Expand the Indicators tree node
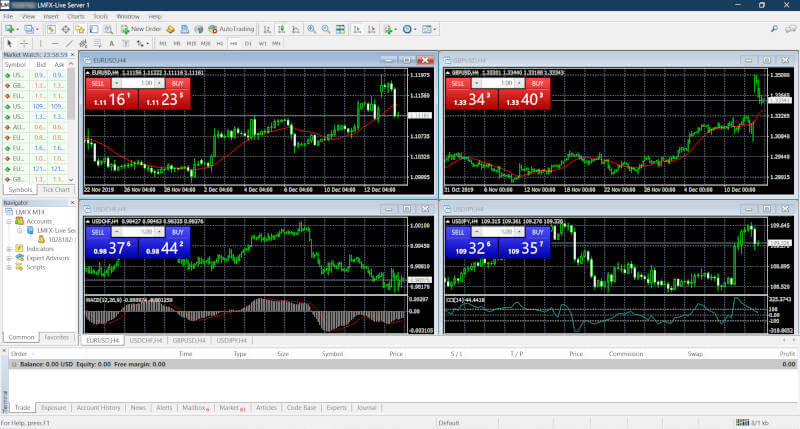The height and width of the screenshot is (429, 800). pyautogui.click(x=9, y=249)
